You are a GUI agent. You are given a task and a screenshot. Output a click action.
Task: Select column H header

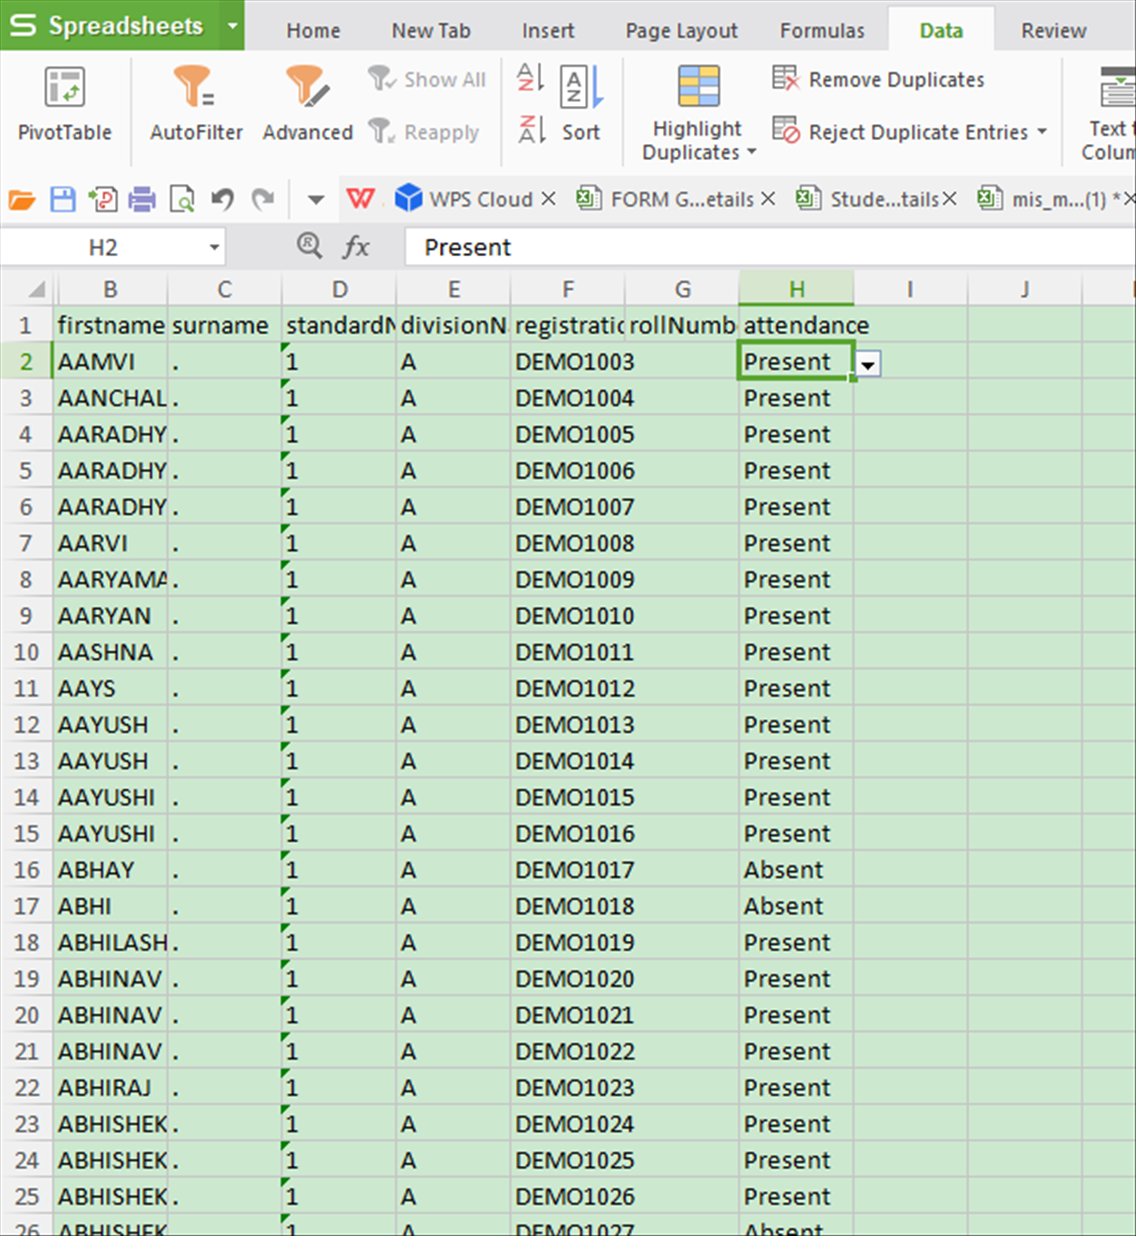pos(796,289)
